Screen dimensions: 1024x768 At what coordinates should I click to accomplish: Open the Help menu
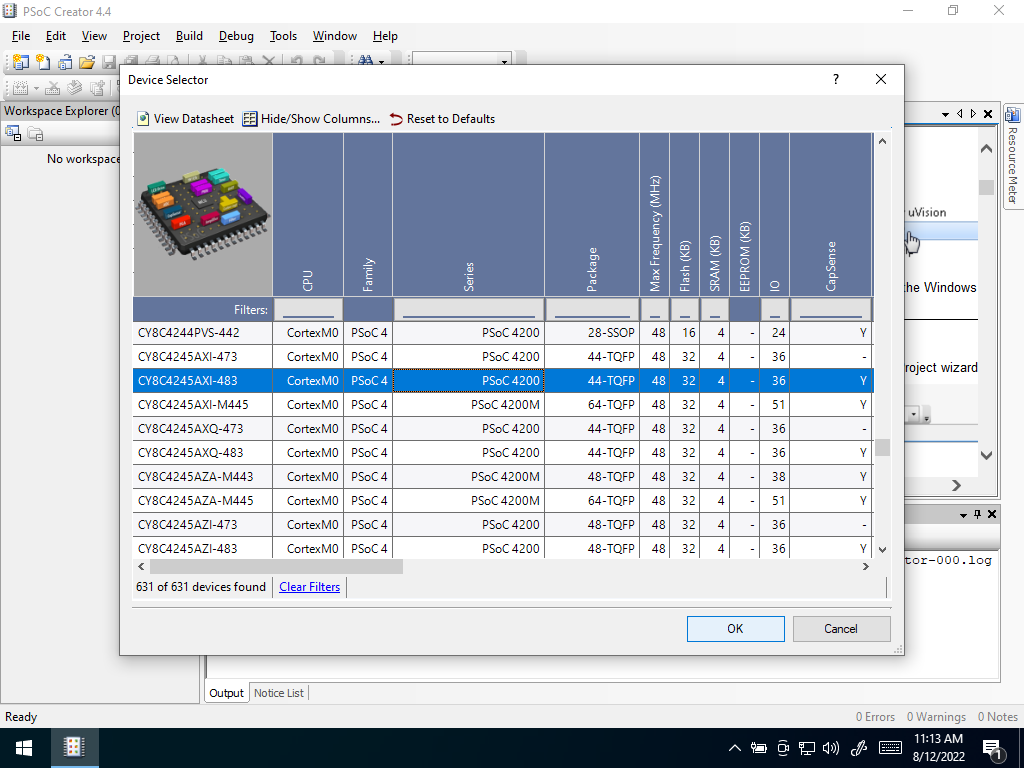coord(385,36)
